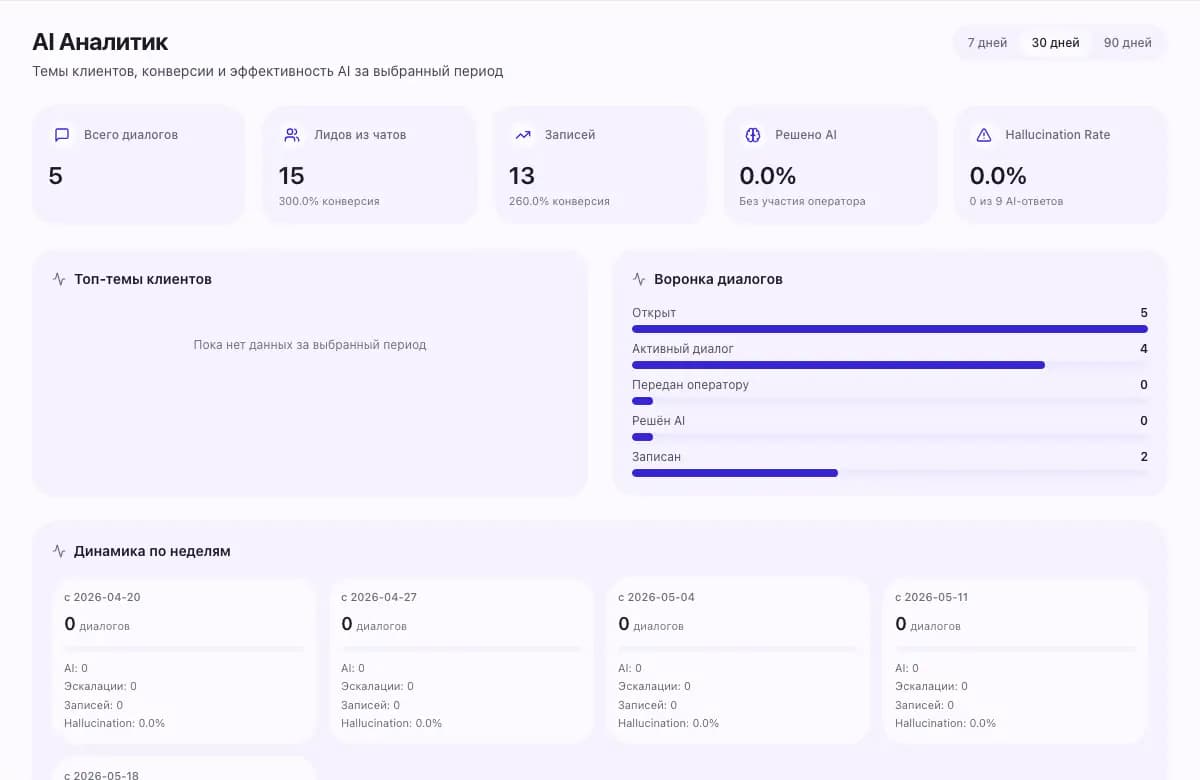1200x780 pixels.
Task: Click the AI Аналитик page heading
Action: click(100, 42)
